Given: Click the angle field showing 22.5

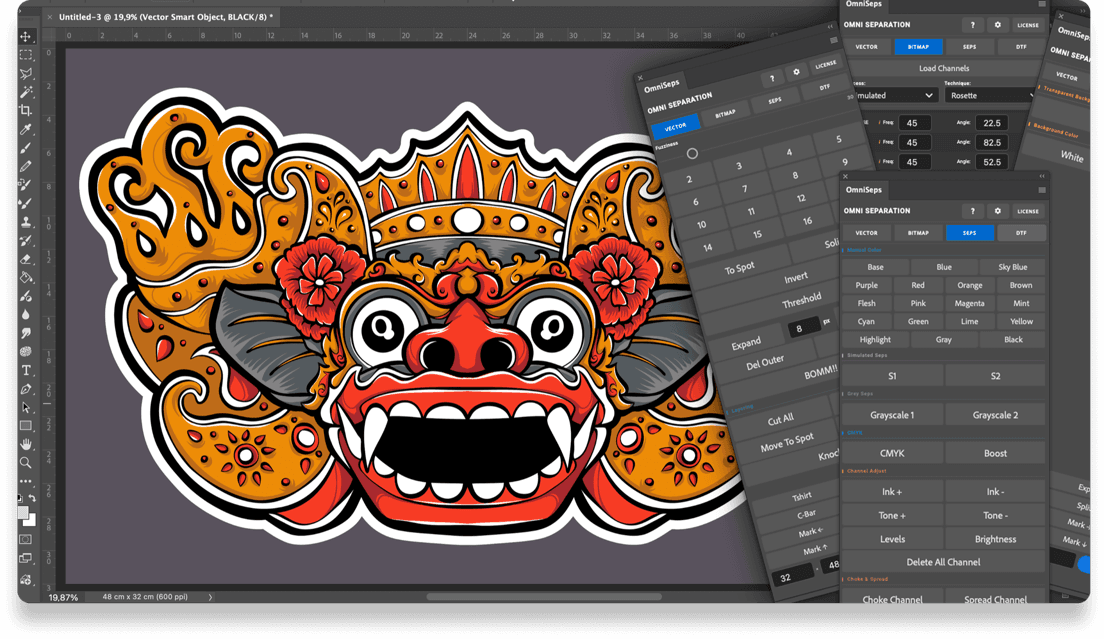Looking at the screenshot, I should (992, 122).
